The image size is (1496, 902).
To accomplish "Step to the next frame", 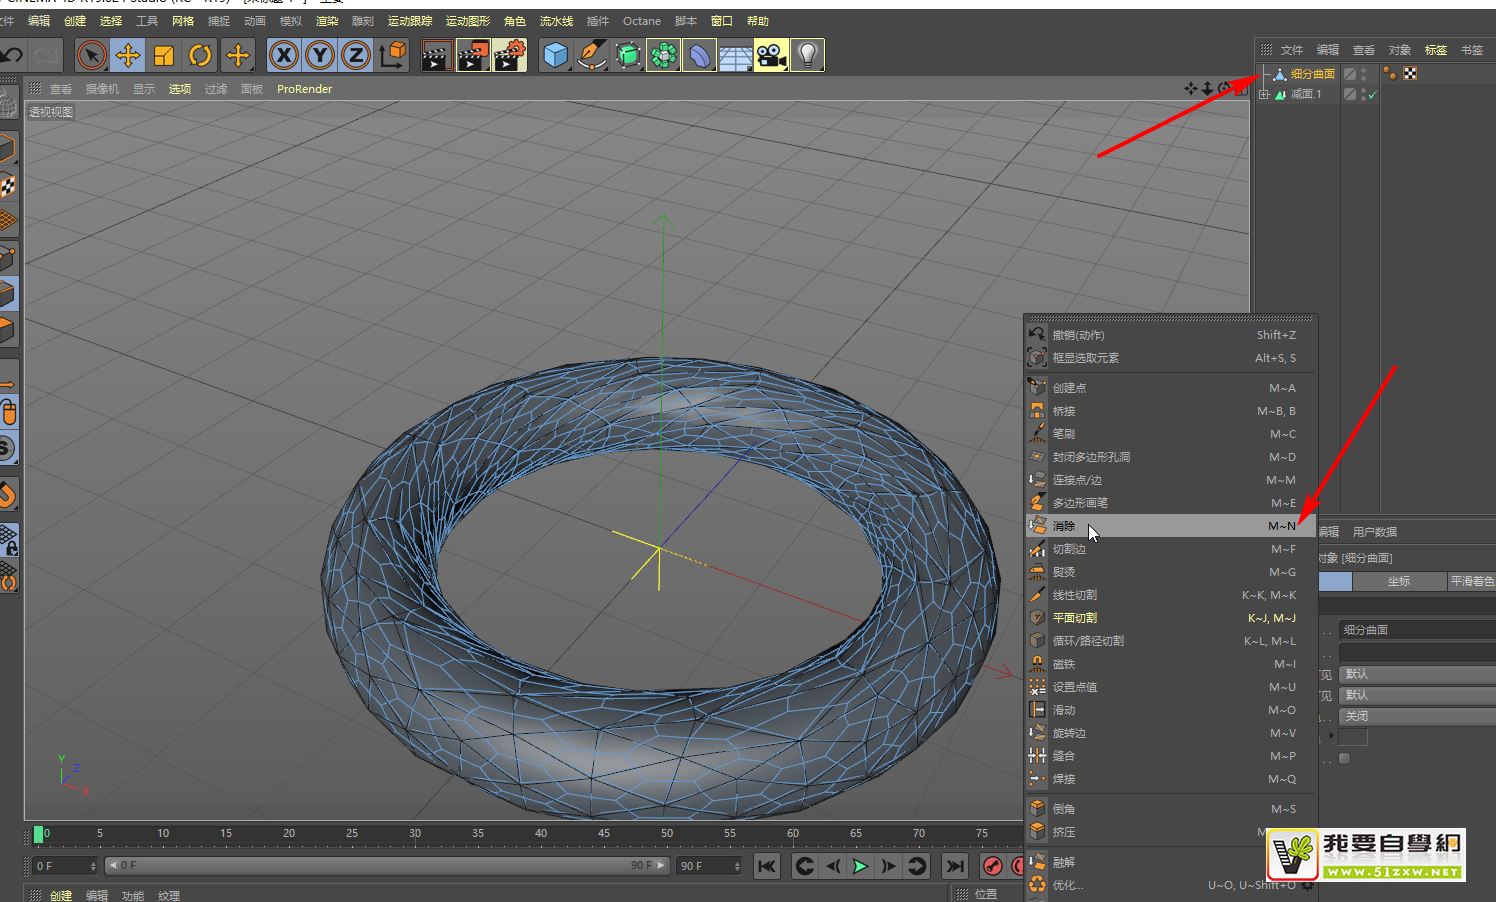I will tap(888, 866).
